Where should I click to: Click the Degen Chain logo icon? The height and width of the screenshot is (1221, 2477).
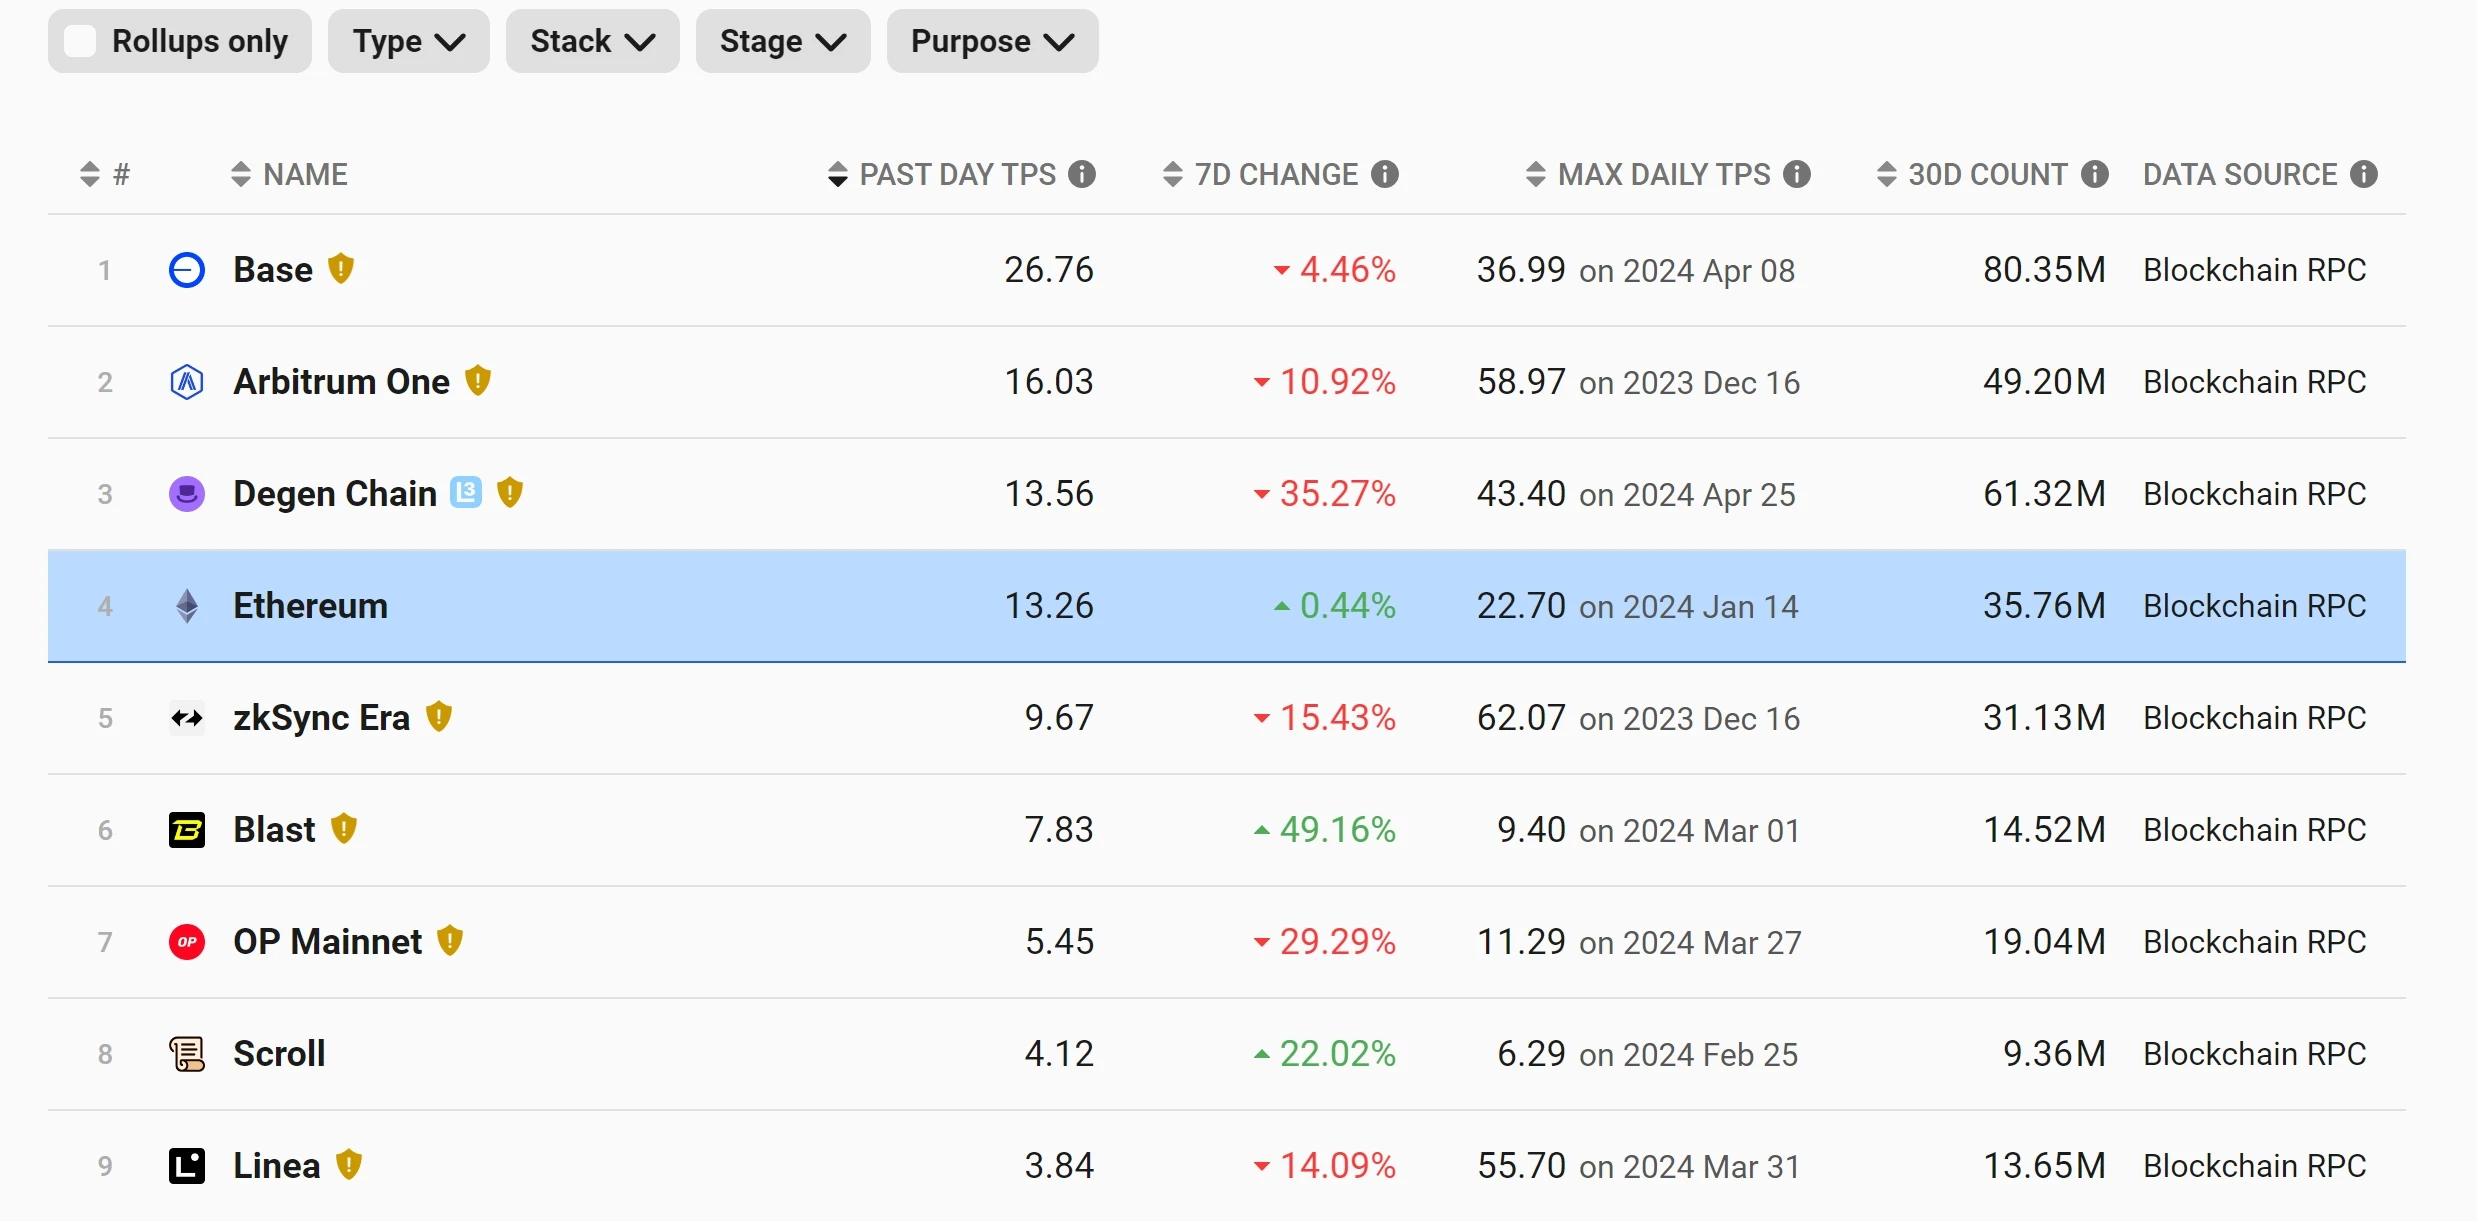click(x=186, y=493)
